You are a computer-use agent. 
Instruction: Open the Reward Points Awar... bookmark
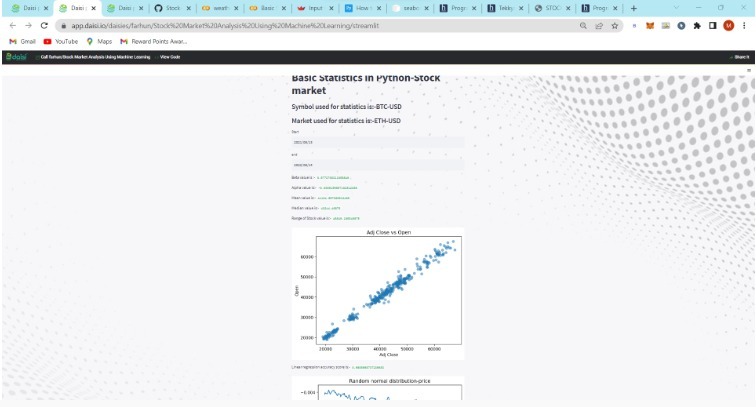click(154, 41)
